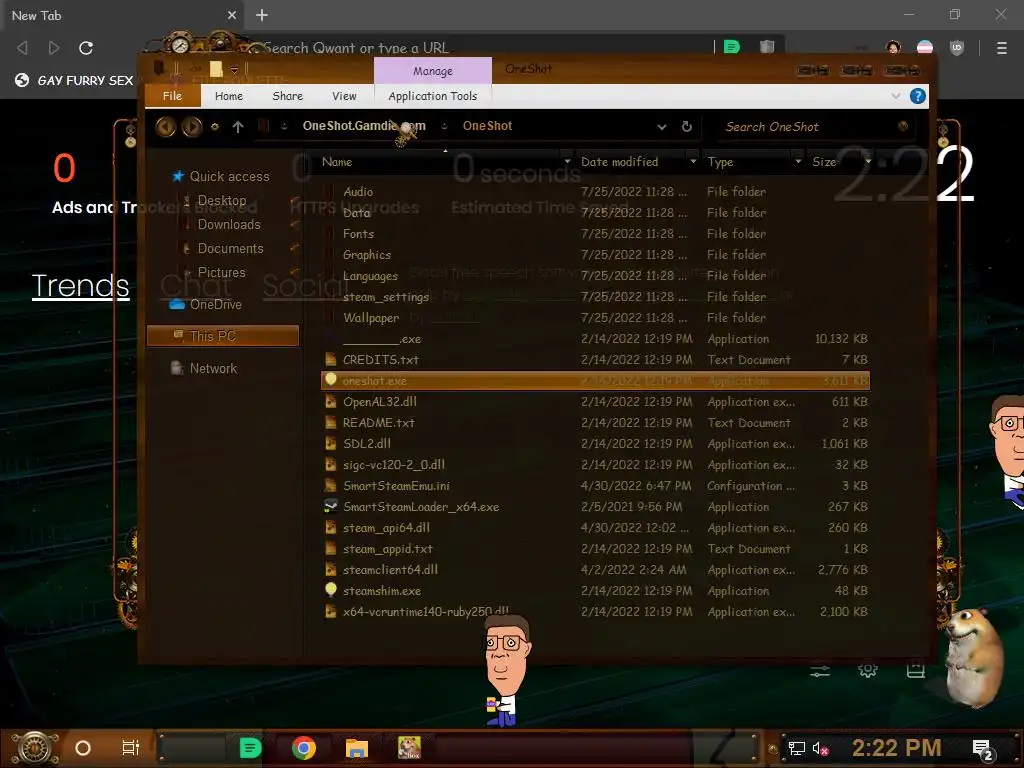The width and height of the screenshot is (1024, 768).
Task: Open Documents in Quick access
Action: coord(230,249)
